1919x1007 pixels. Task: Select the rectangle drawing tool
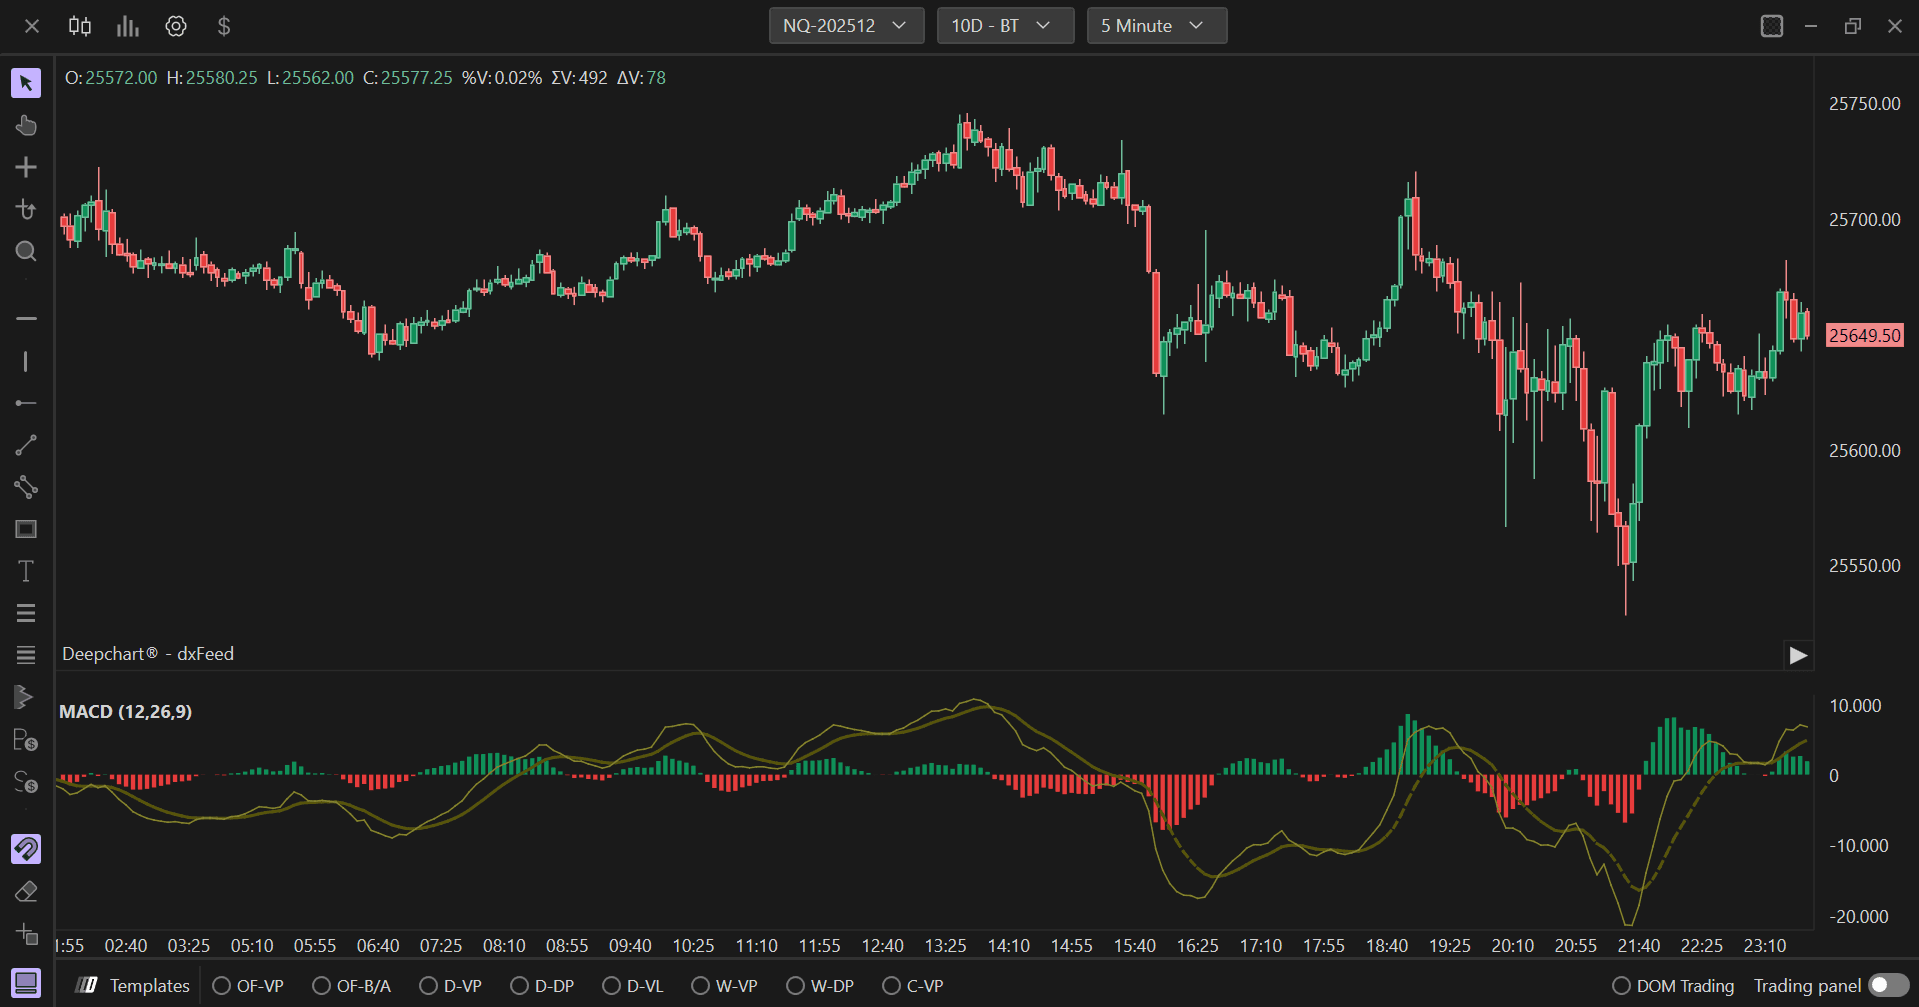(26, 529)
